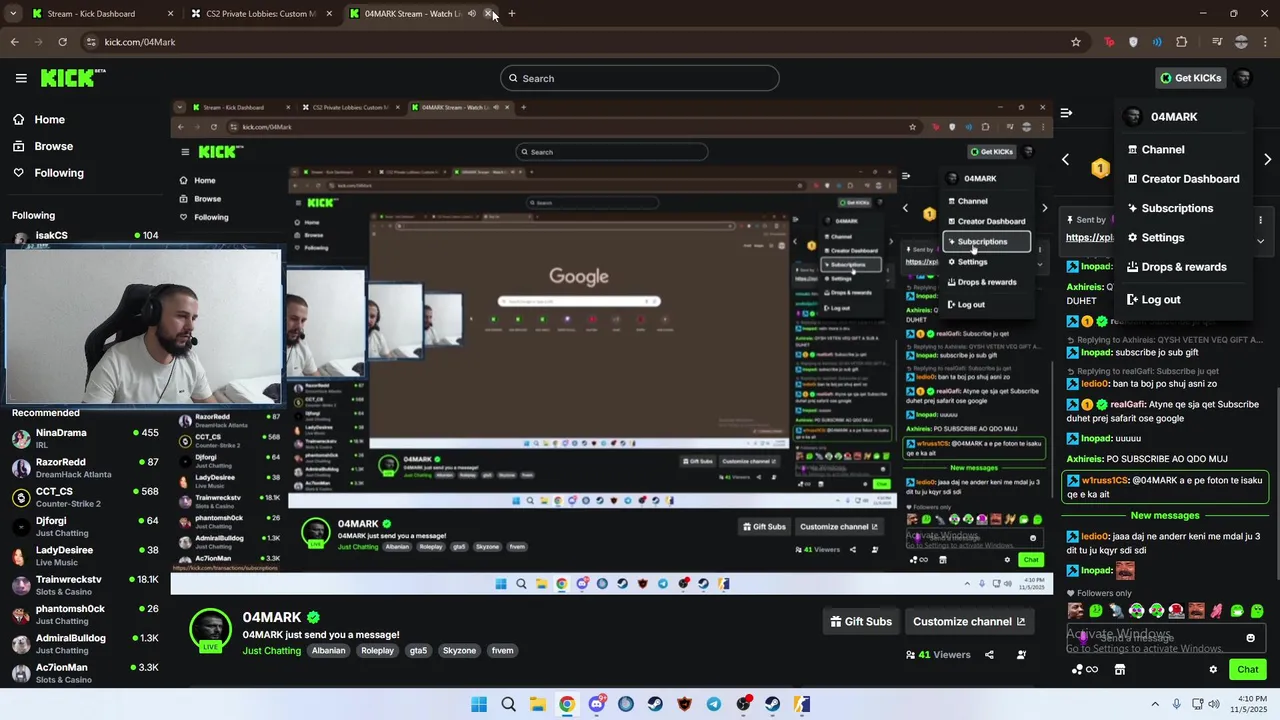1280x720 pixels.
Task: Open Telegram from the taskbar
Action: [714, 704]
